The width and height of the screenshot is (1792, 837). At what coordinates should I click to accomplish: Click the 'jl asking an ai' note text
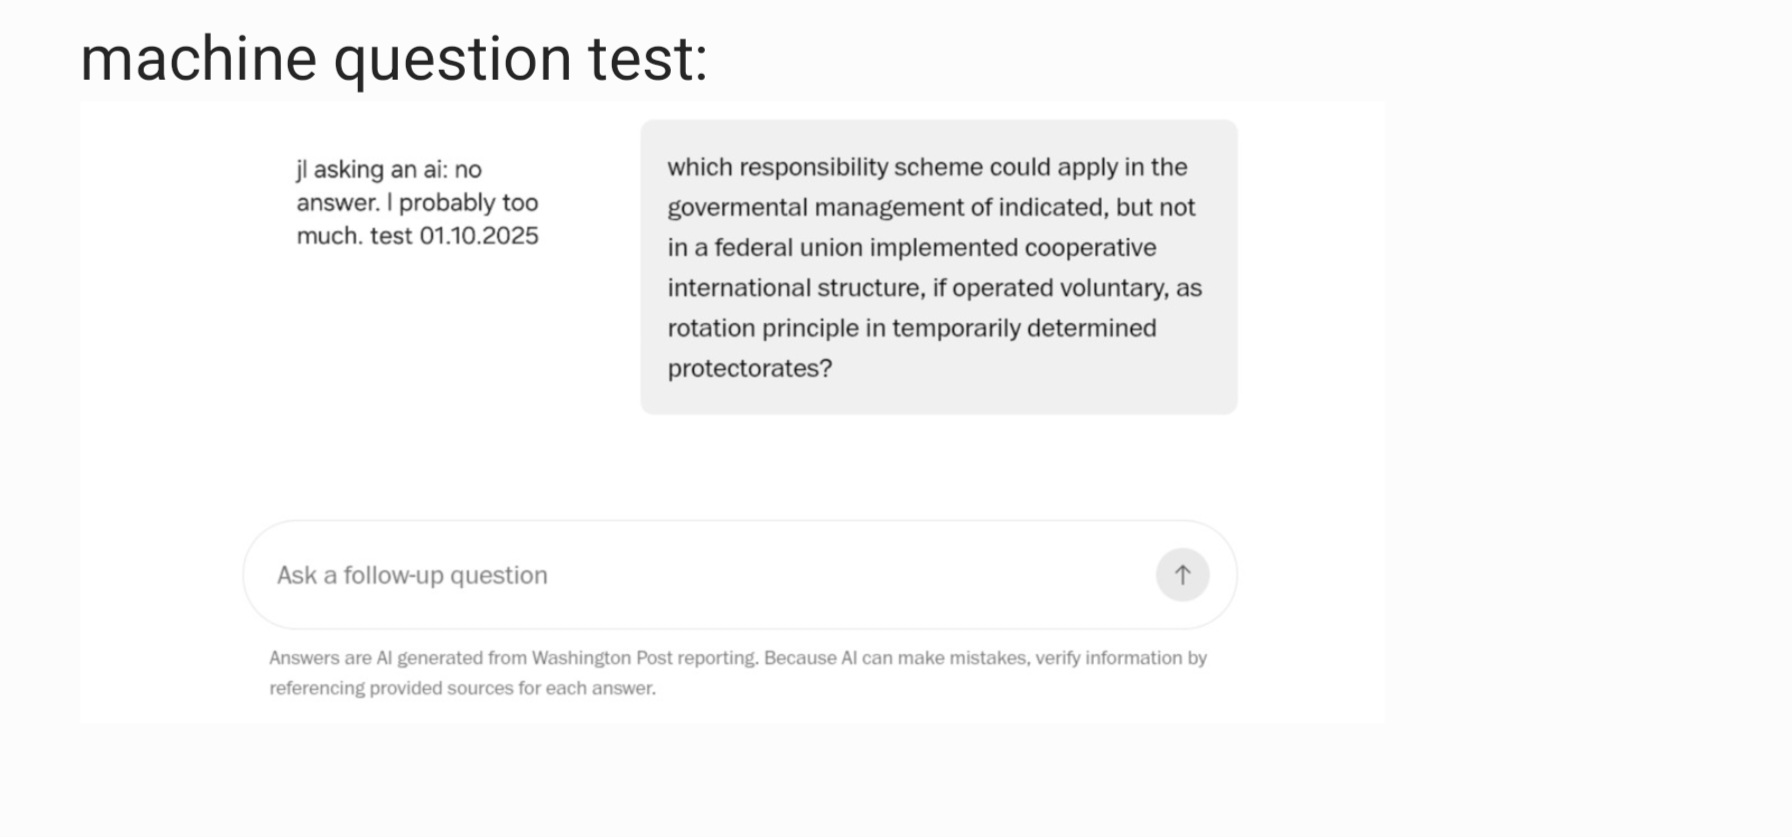pos(389,169)
